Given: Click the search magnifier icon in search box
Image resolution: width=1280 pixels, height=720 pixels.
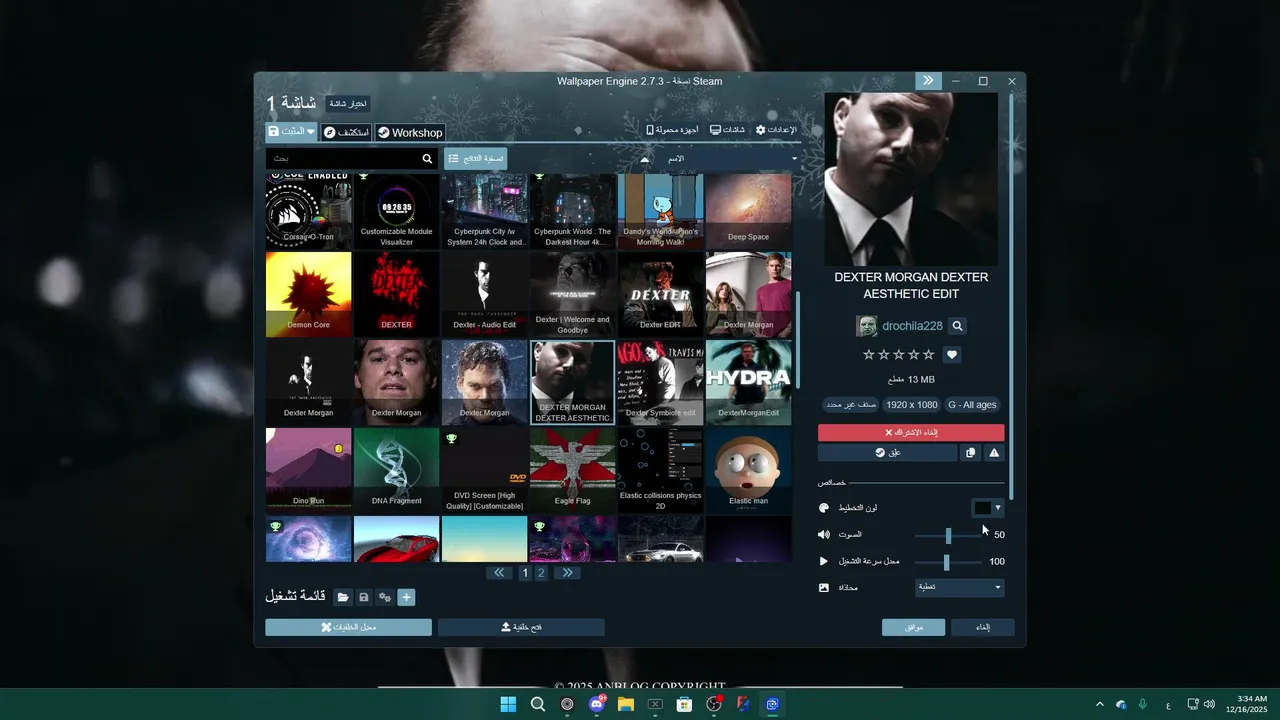Looking at the screenshot, I should pos(428,159).
